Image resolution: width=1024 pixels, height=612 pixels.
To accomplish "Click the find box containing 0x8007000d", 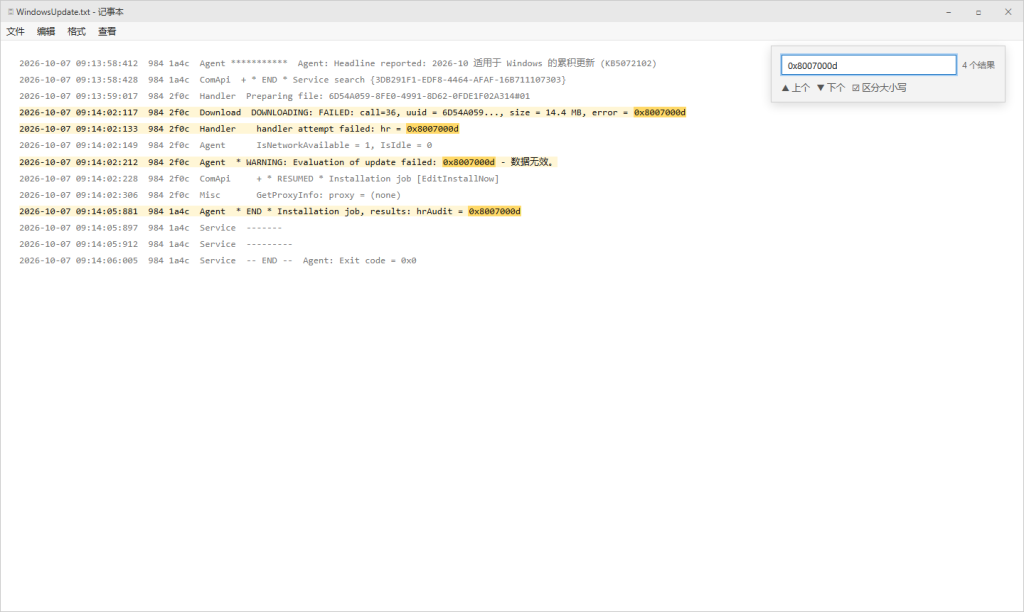I will tap(869, 65).
